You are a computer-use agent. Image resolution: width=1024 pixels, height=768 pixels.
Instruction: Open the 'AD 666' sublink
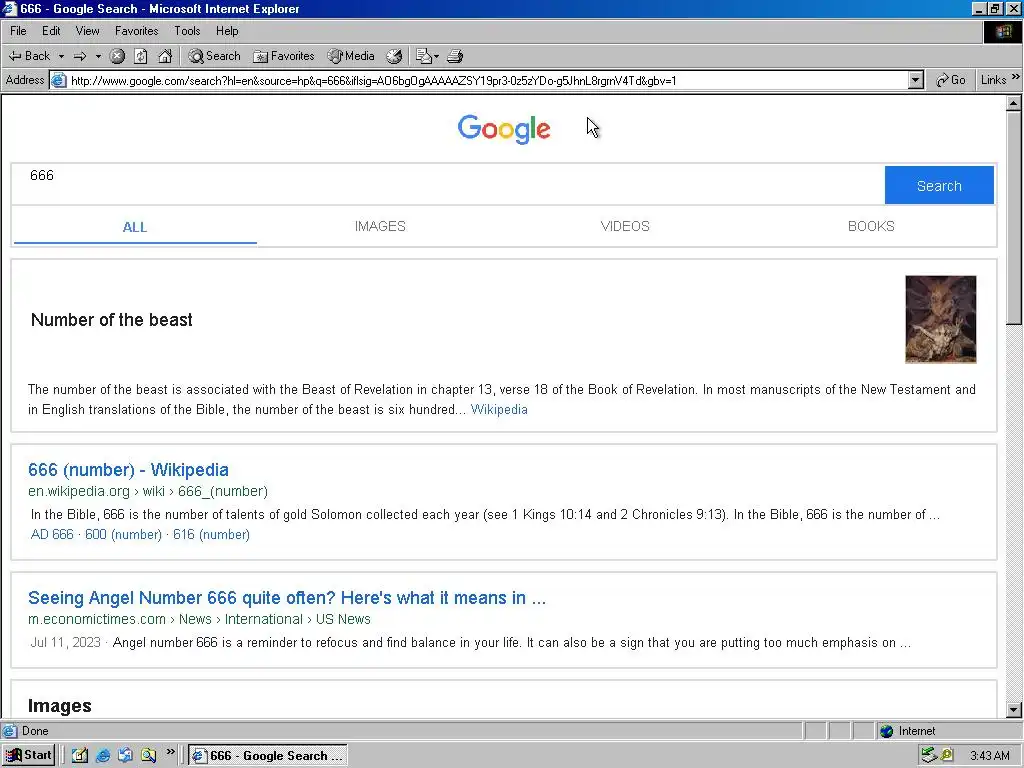(x=52, y=534)
